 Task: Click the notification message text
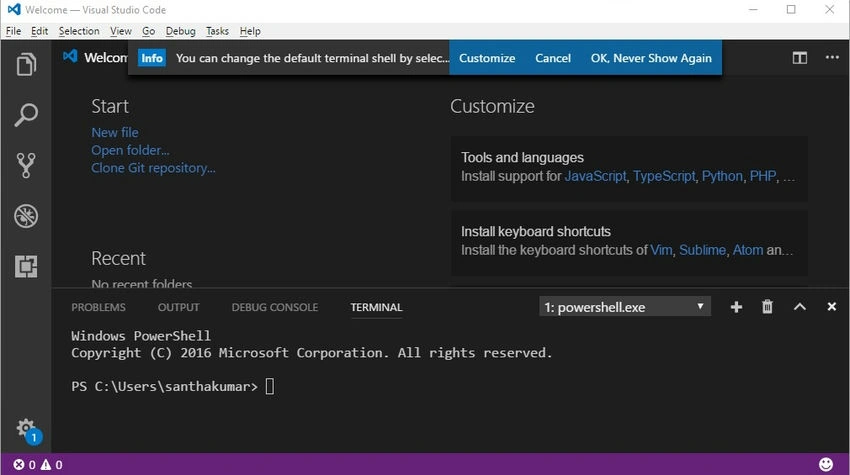pos(312,58)
